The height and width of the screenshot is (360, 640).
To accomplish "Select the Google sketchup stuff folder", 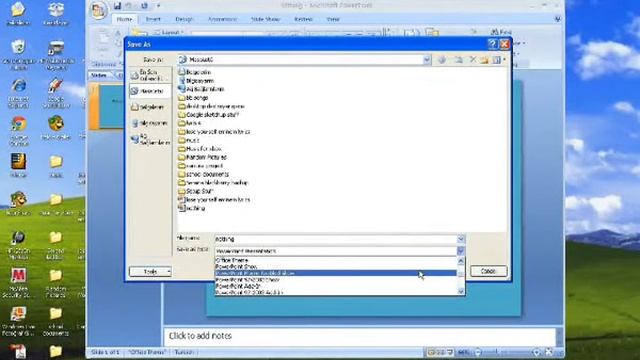I will point(209,115).
